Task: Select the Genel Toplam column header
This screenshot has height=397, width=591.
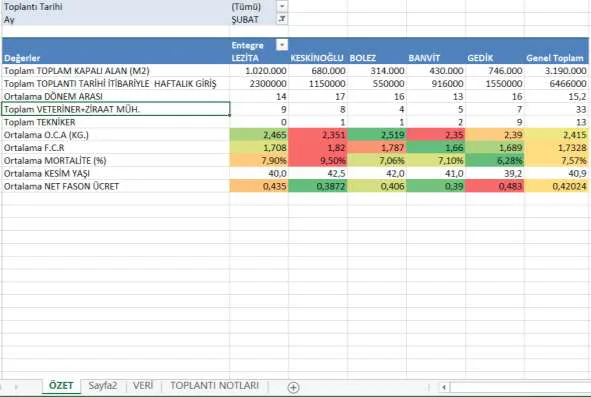Action: point(556,58)
